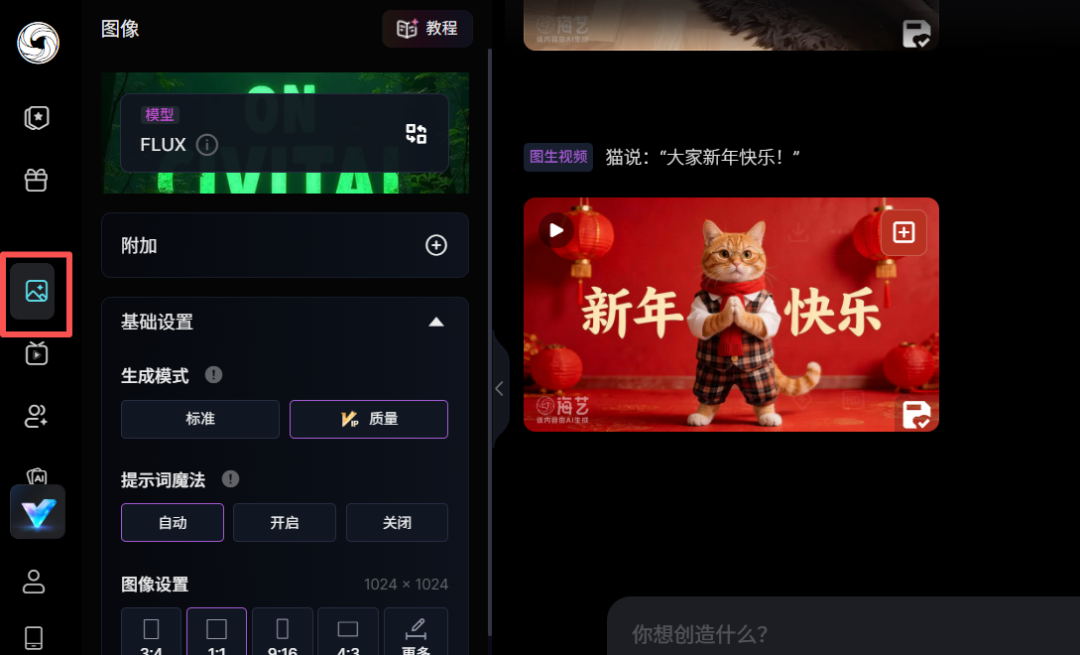
Task: Expand the 附加 section
Action: 436,245
